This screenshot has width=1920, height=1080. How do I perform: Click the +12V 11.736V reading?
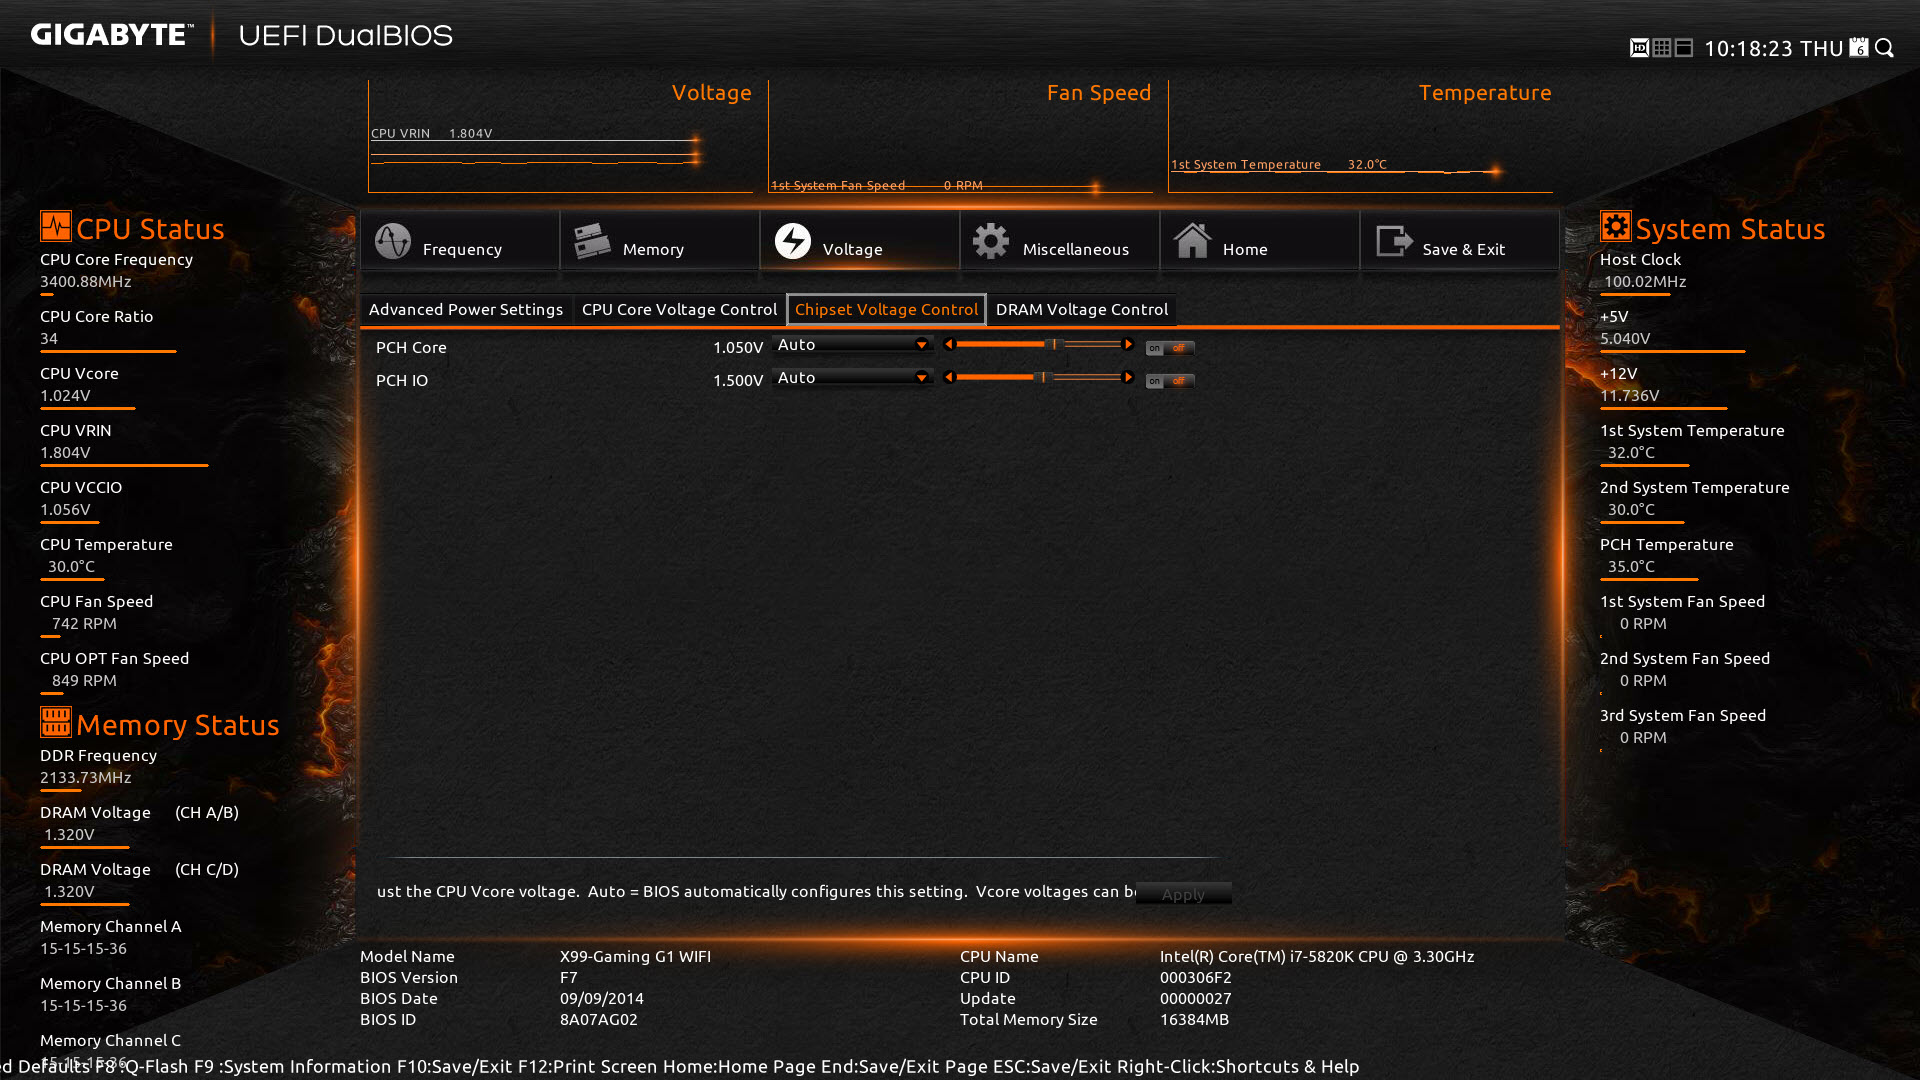click(1630, 395)
